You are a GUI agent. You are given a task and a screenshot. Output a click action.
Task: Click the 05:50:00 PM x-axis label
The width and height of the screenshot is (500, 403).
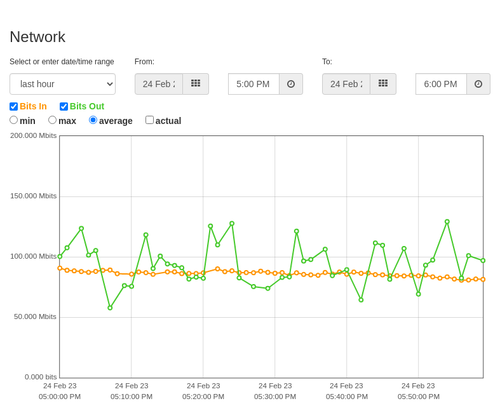(x=418, y=397)
